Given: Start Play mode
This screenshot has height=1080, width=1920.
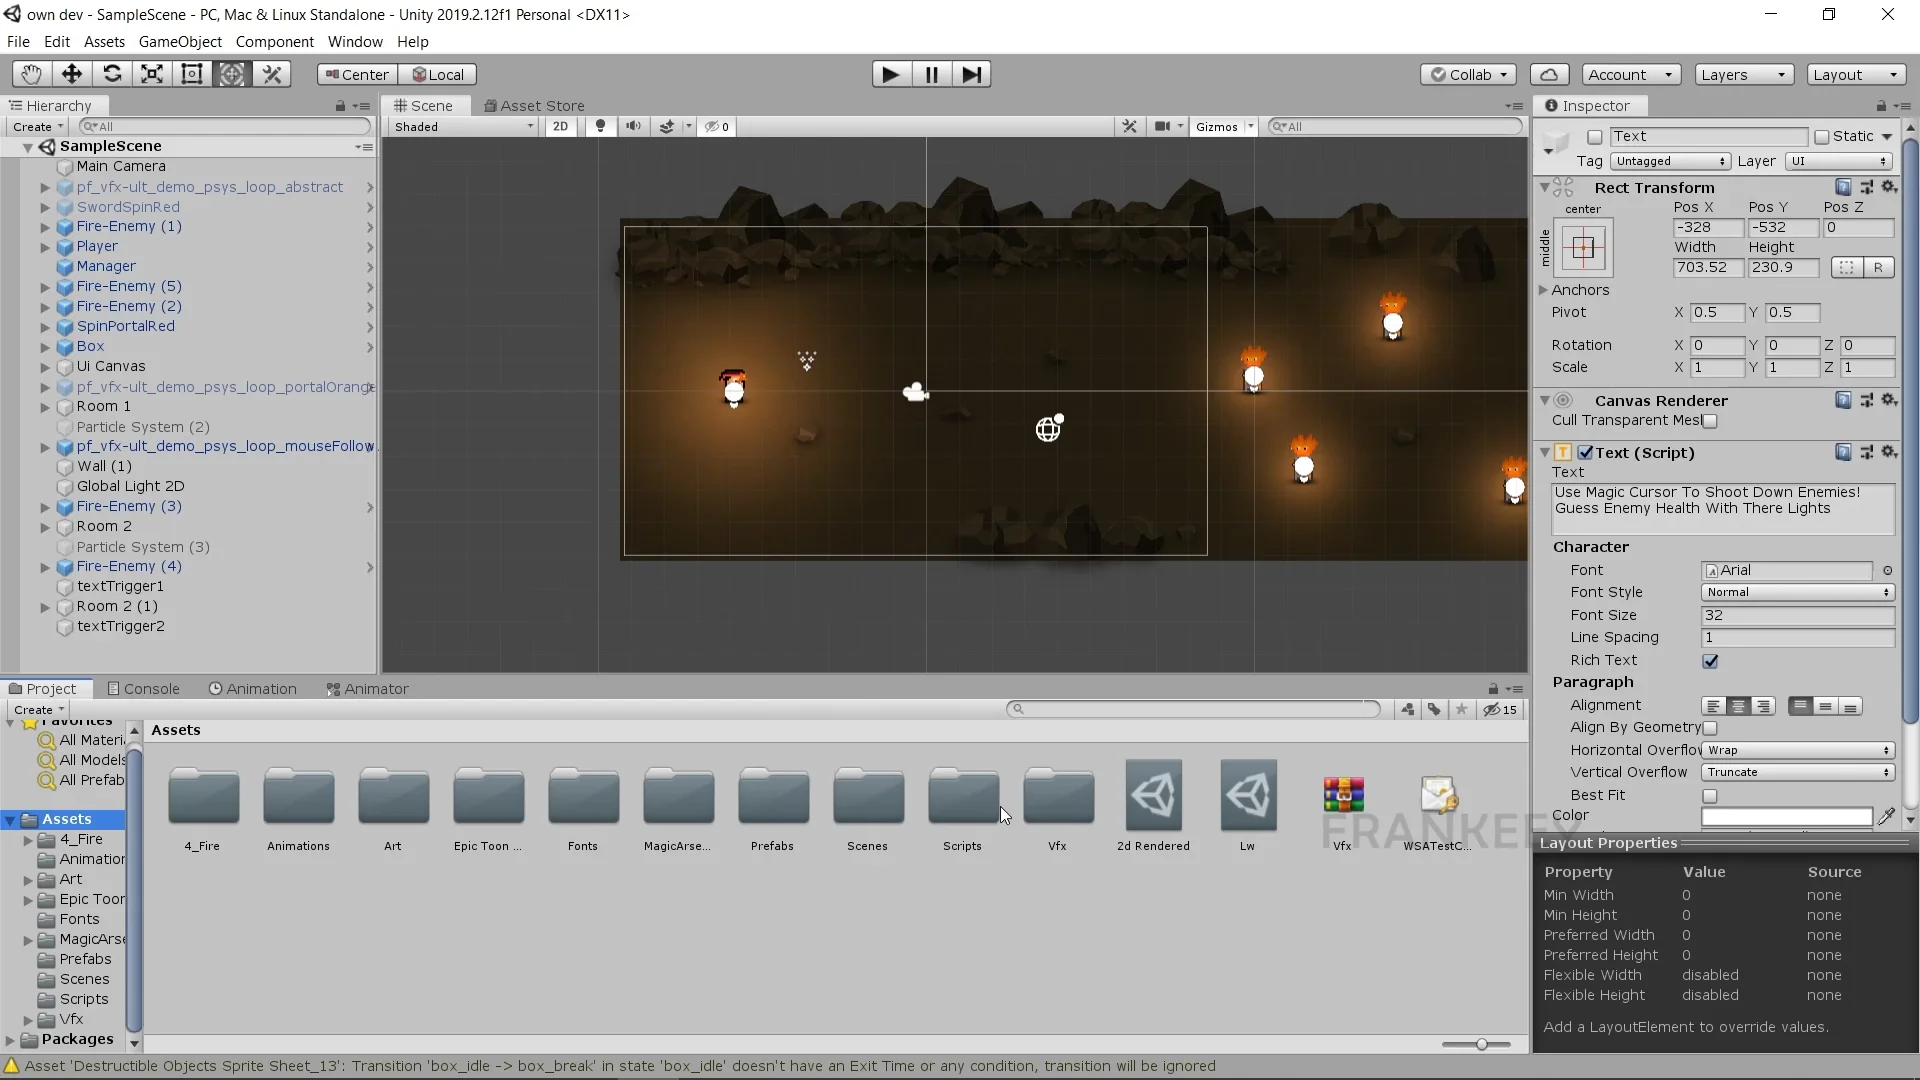Looking at the screenshot, I should click(x=890, y=74).
